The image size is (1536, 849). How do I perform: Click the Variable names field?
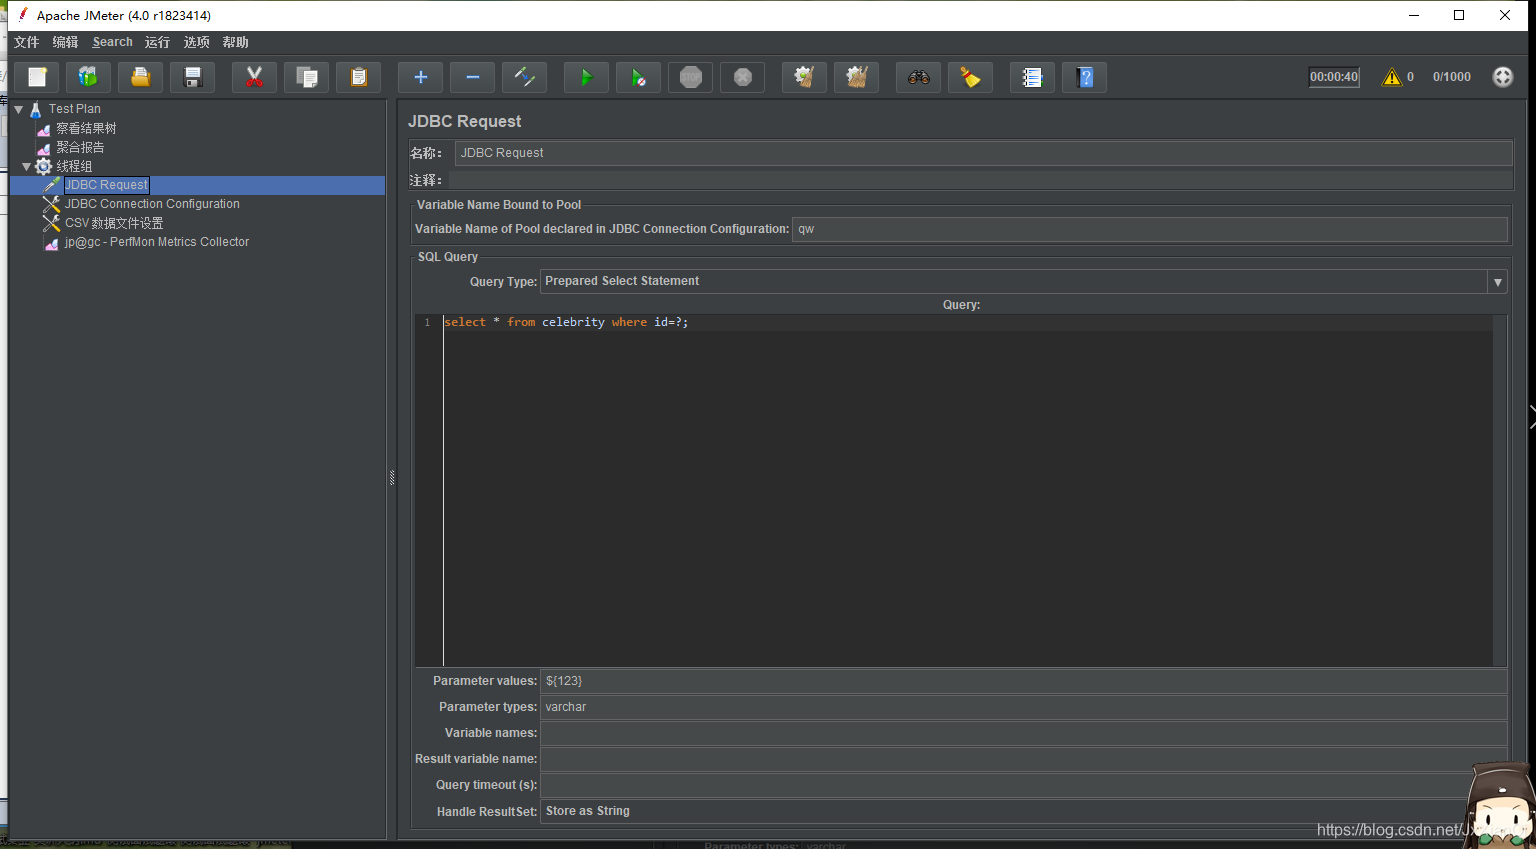pyautogui.click(x=1024, y=733)
